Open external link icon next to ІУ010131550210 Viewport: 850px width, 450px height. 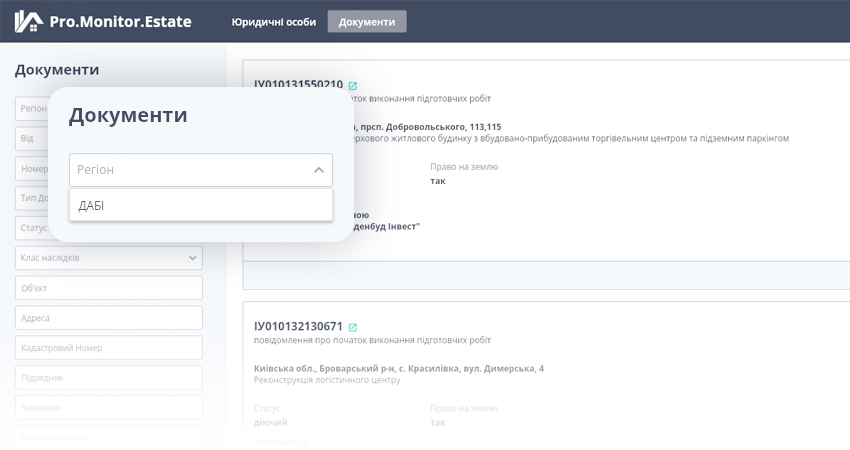[x=352, y=86]
